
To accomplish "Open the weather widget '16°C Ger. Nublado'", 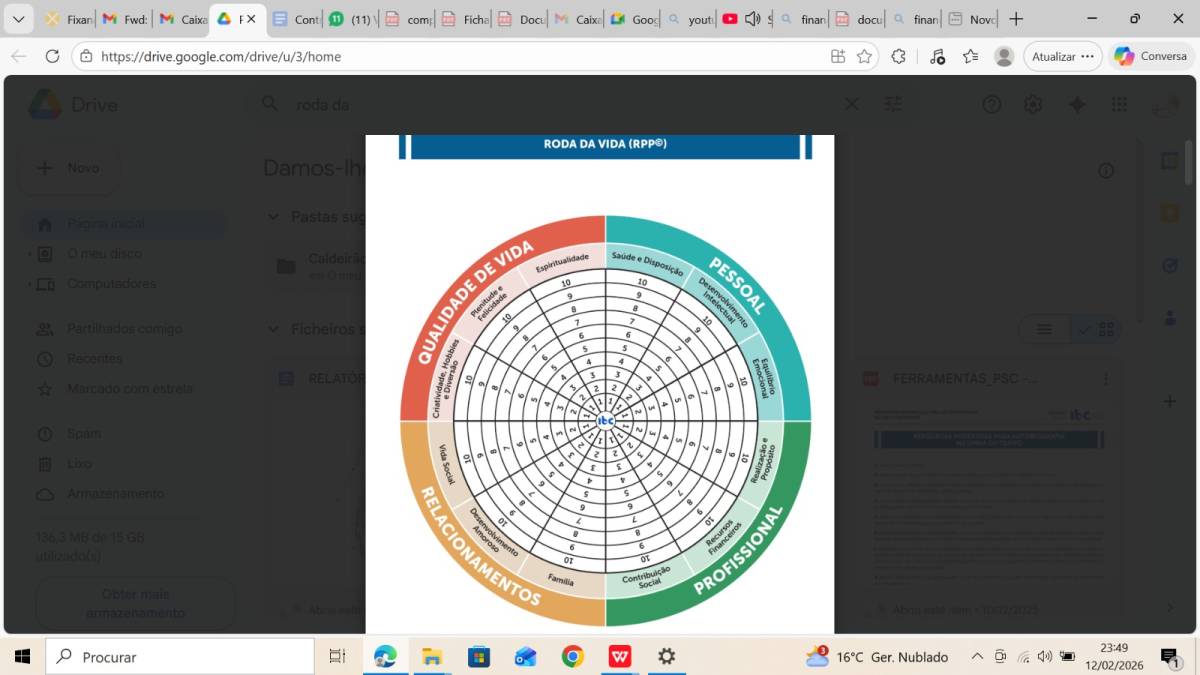I will tap(877, 657).
